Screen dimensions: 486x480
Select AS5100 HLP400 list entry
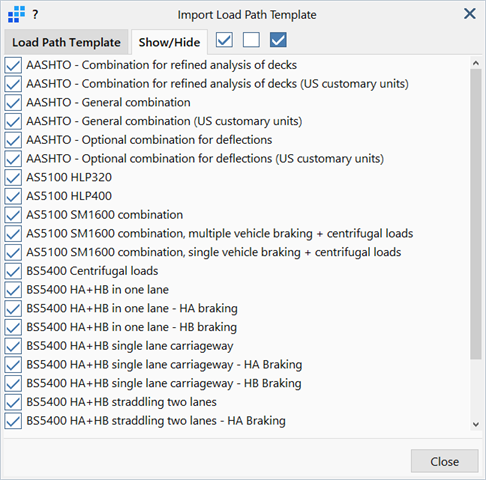[69, 196]
